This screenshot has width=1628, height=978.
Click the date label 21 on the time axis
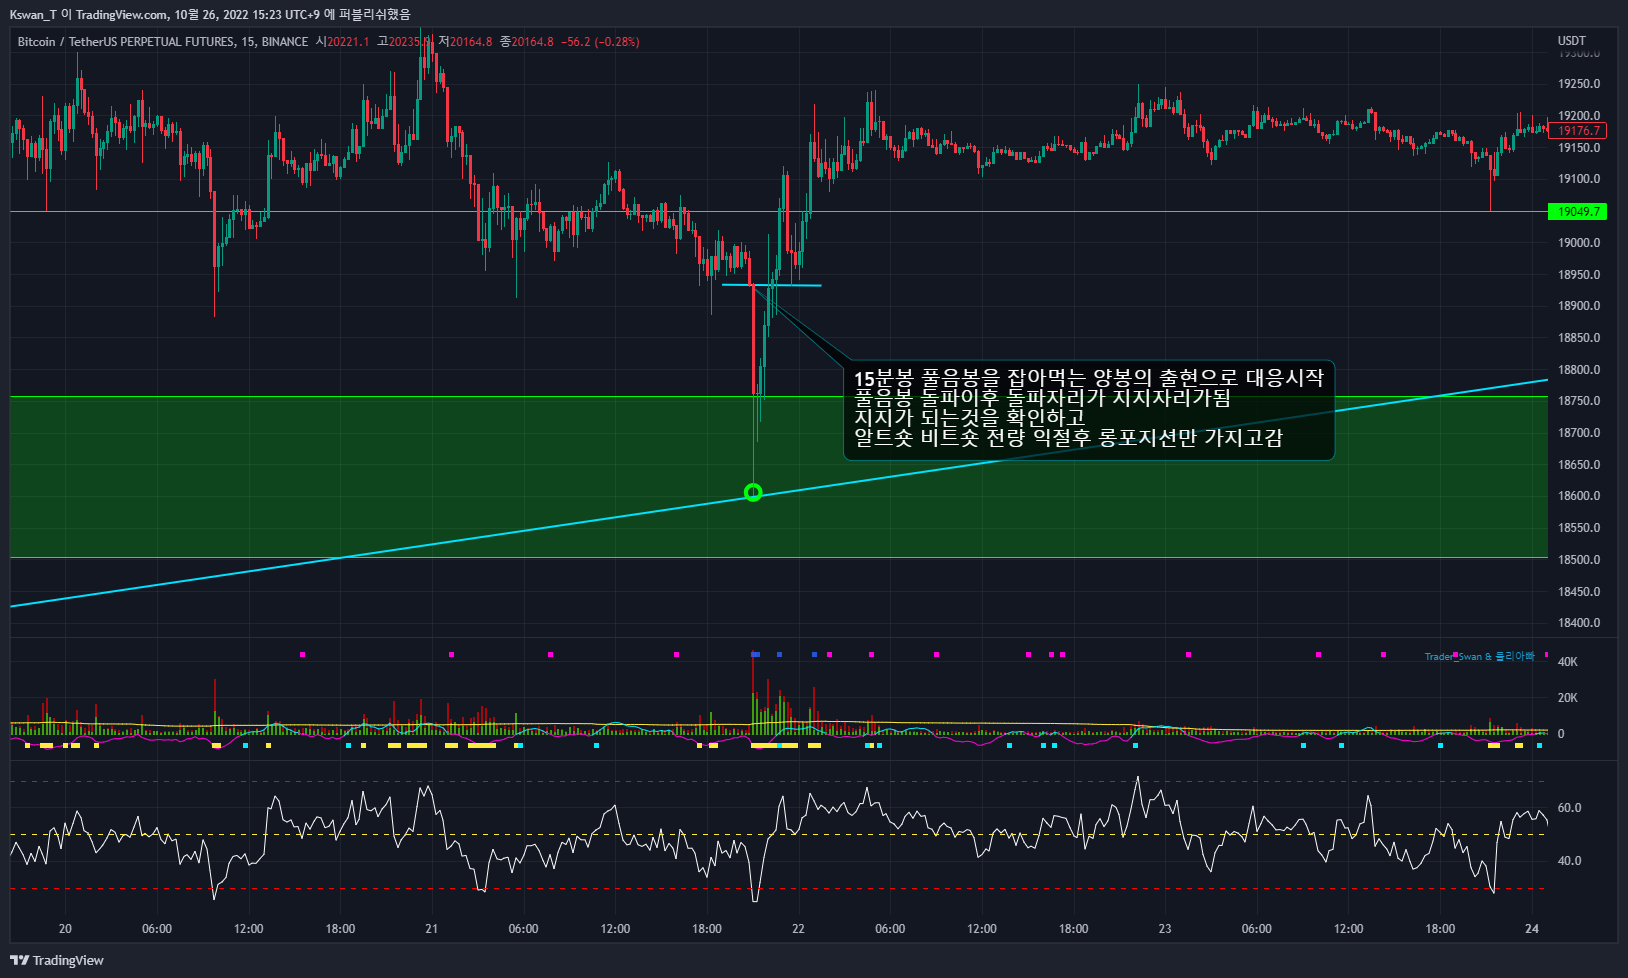[x=431, y=929]
